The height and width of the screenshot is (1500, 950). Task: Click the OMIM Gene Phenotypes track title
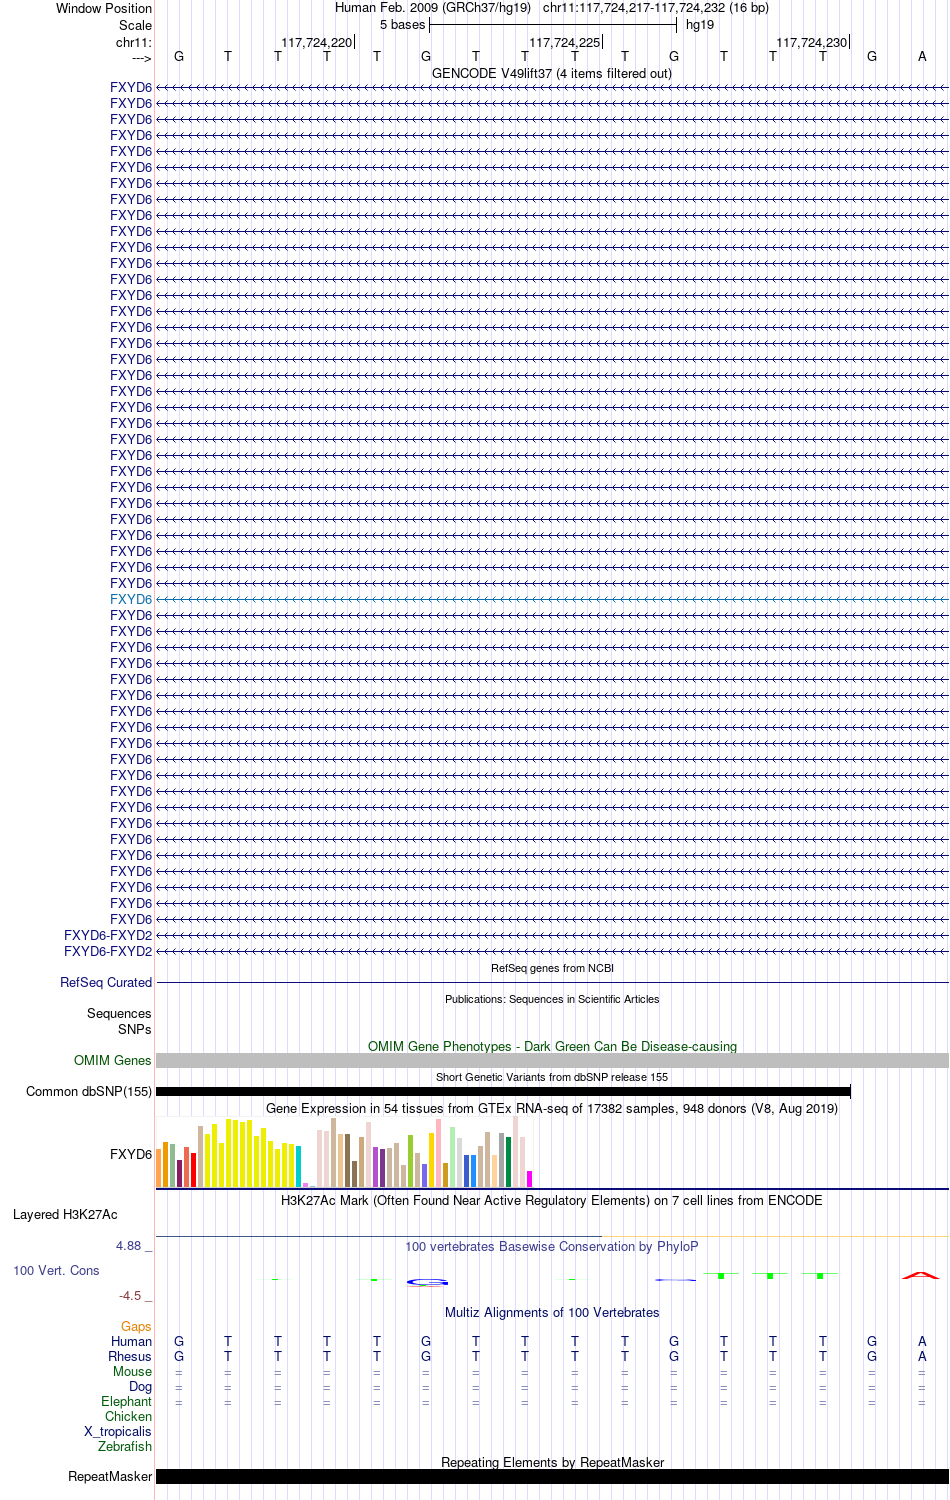tap(552, 1046)
